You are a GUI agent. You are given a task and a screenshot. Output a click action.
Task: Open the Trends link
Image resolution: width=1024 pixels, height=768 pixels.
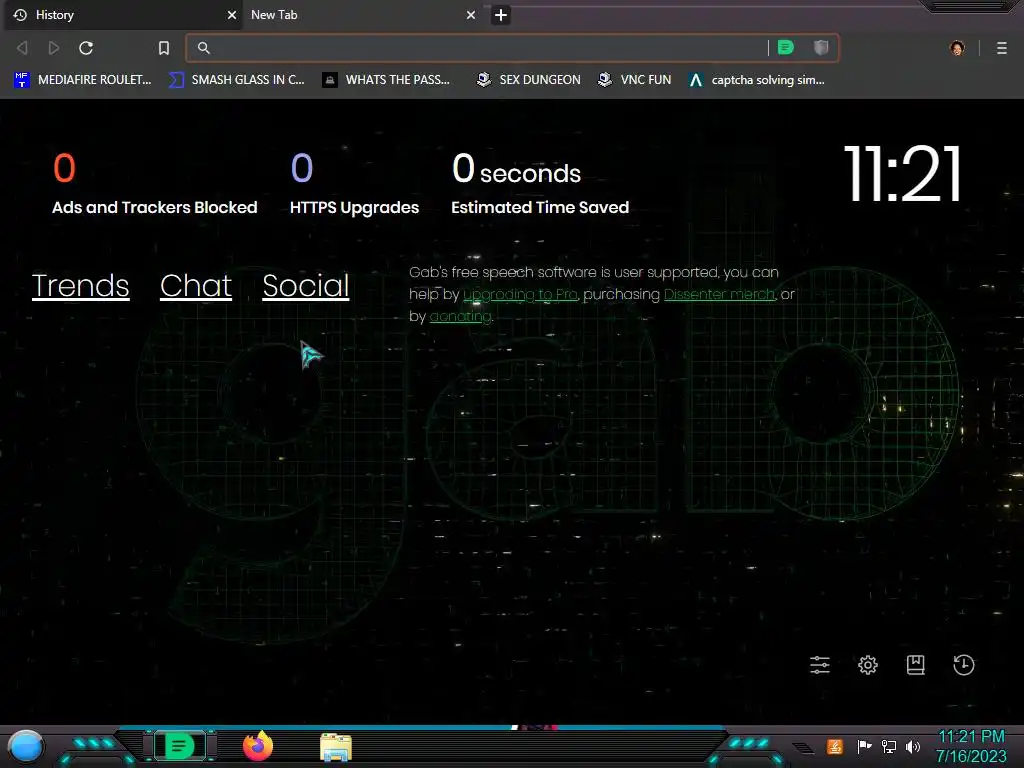click(x=80, y=286)
